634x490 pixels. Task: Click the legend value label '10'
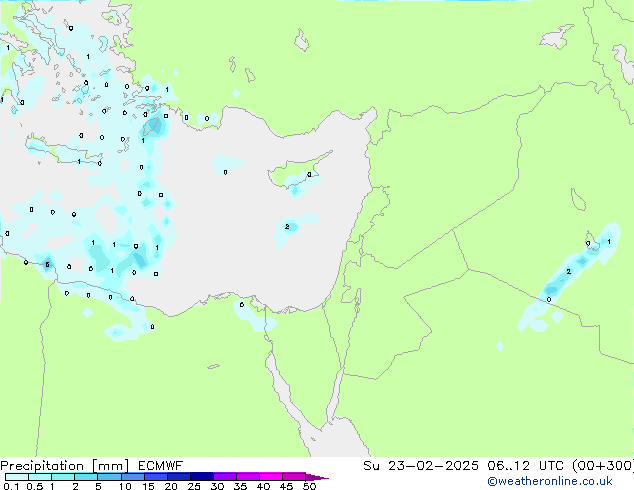tap(125, 486)
